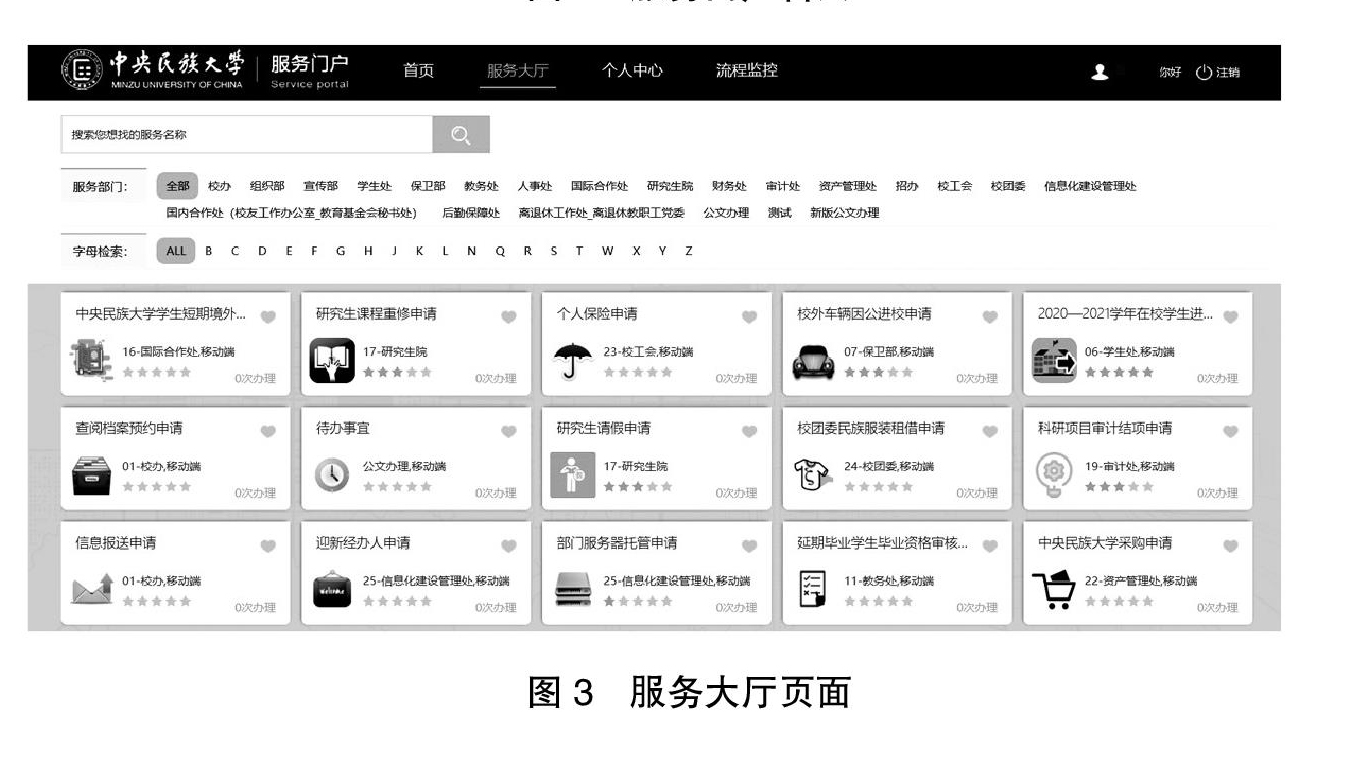This screenshot has height=758, width=1359.
Task: Click the search magnifier button
Action: [461, 135]
